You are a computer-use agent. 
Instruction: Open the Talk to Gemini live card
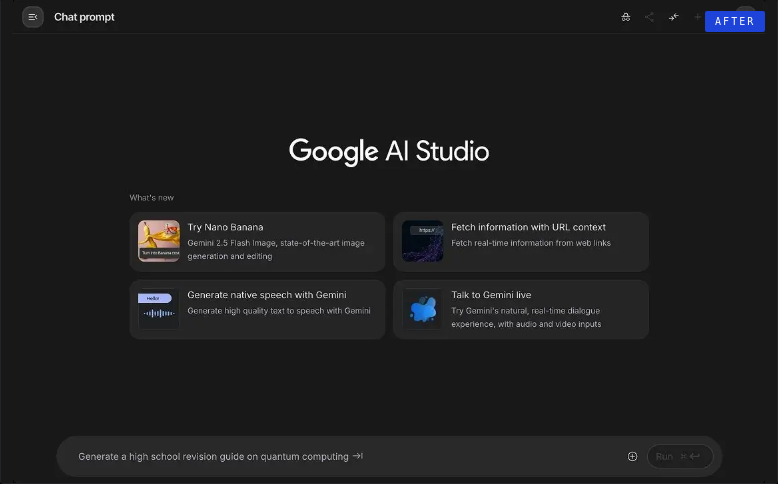(521, 309)
